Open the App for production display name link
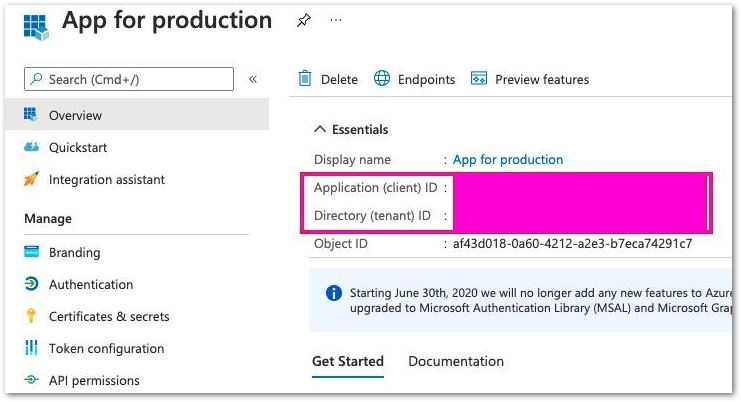 (x=508, y=160)
